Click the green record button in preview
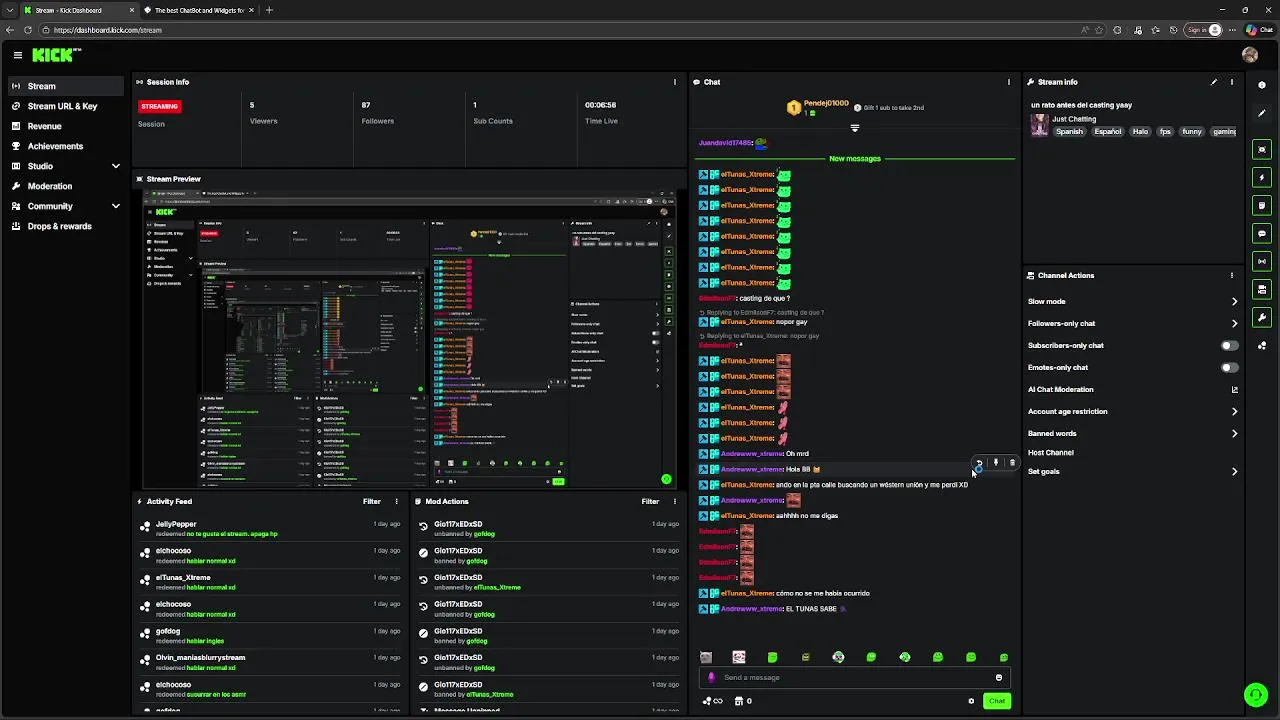1280x720 pixels. tap(666, 479)
